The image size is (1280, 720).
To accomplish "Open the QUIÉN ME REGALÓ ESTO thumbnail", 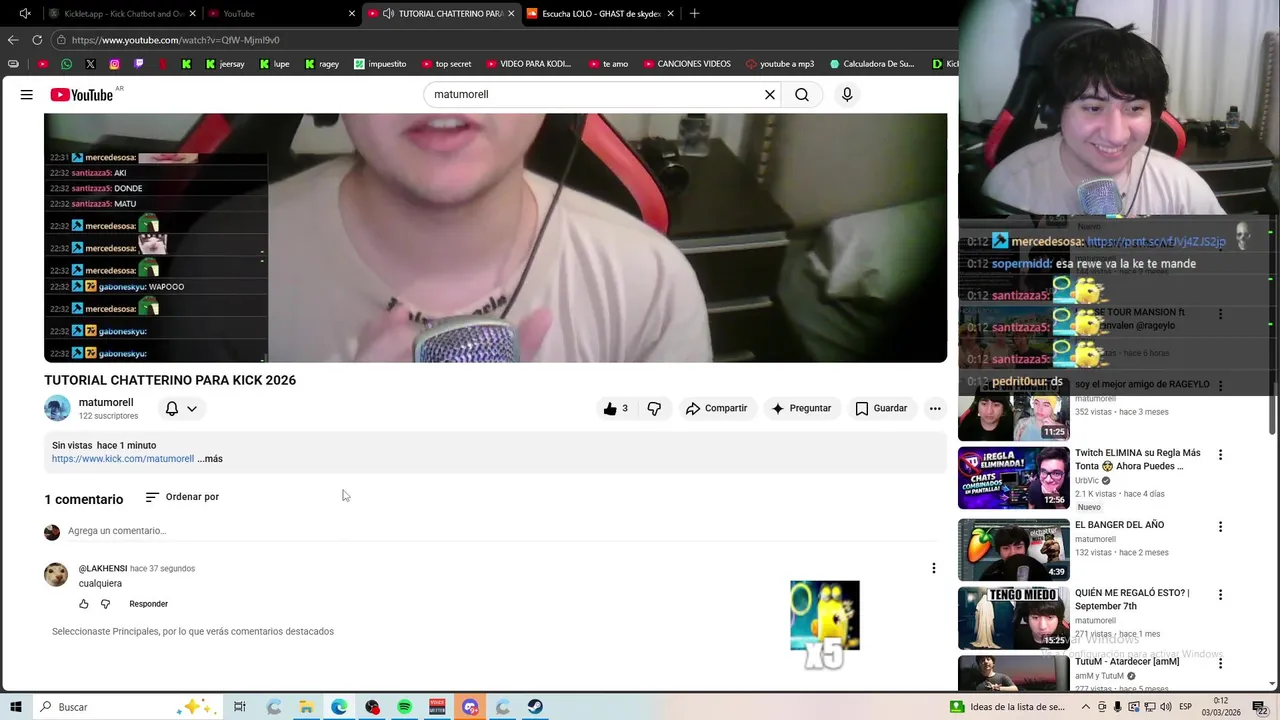I will click(x=1014, y=617).
